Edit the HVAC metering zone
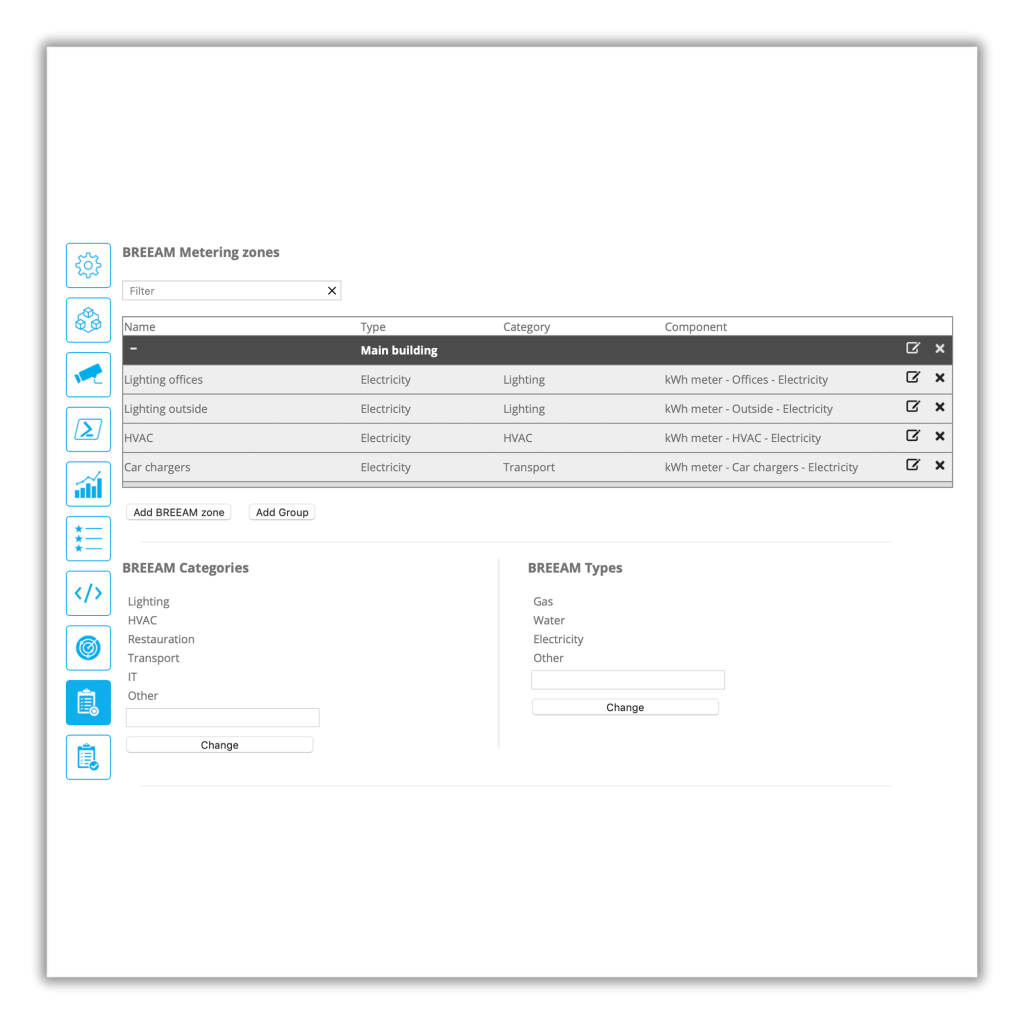The width and height of the screenshot is (1024, 1024). (x=912, y=436)
